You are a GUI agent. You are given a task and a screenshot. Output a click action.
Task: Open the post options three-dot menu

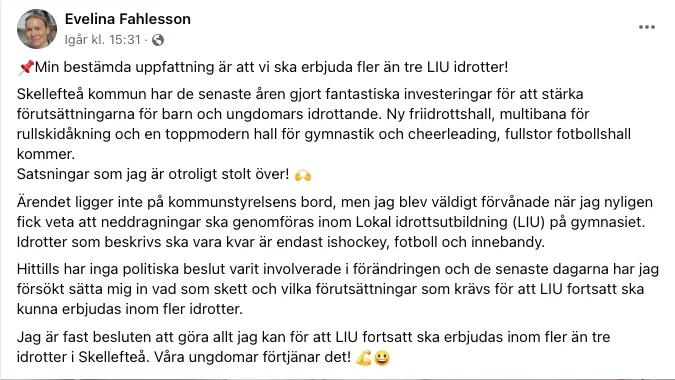[647, 27]
